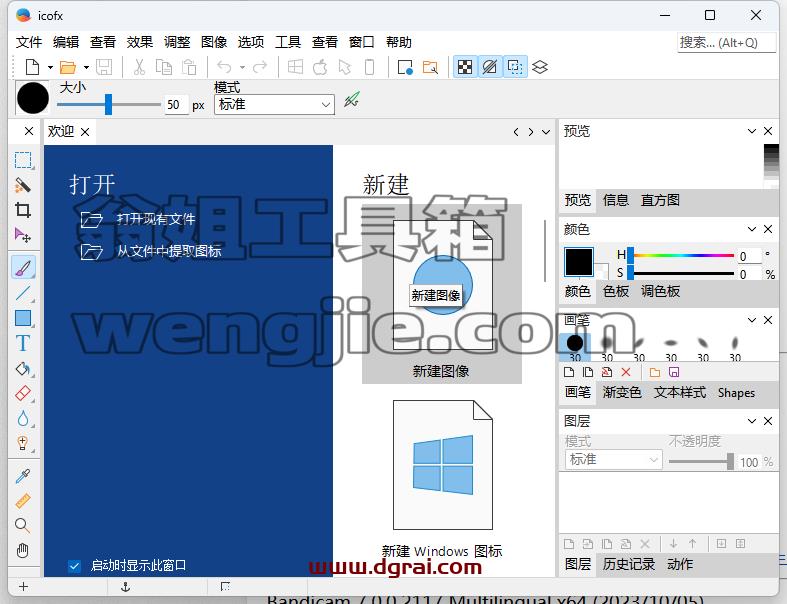This screenshot has height=604, width=787.
Task: Select the Dodge lightbulb tool
Action: pos(23,443)
